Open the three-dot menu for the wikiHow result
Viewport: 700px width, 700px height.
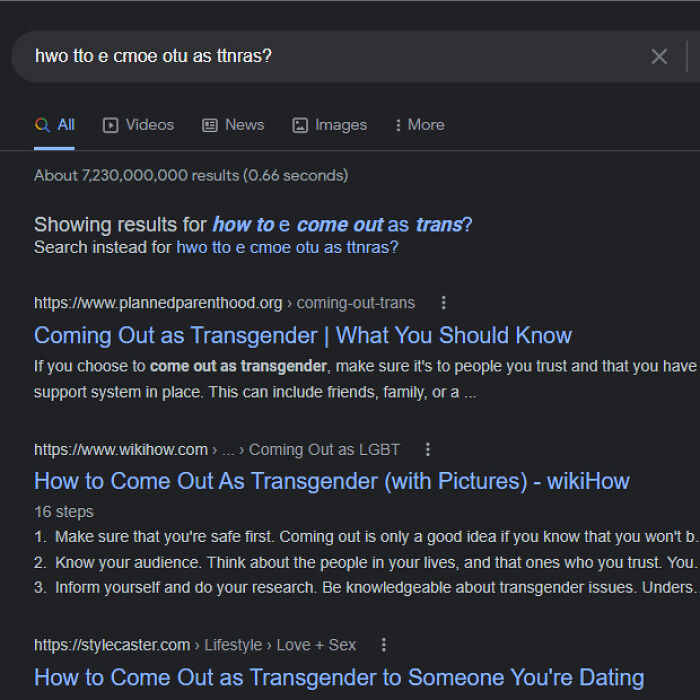(428, 449)
